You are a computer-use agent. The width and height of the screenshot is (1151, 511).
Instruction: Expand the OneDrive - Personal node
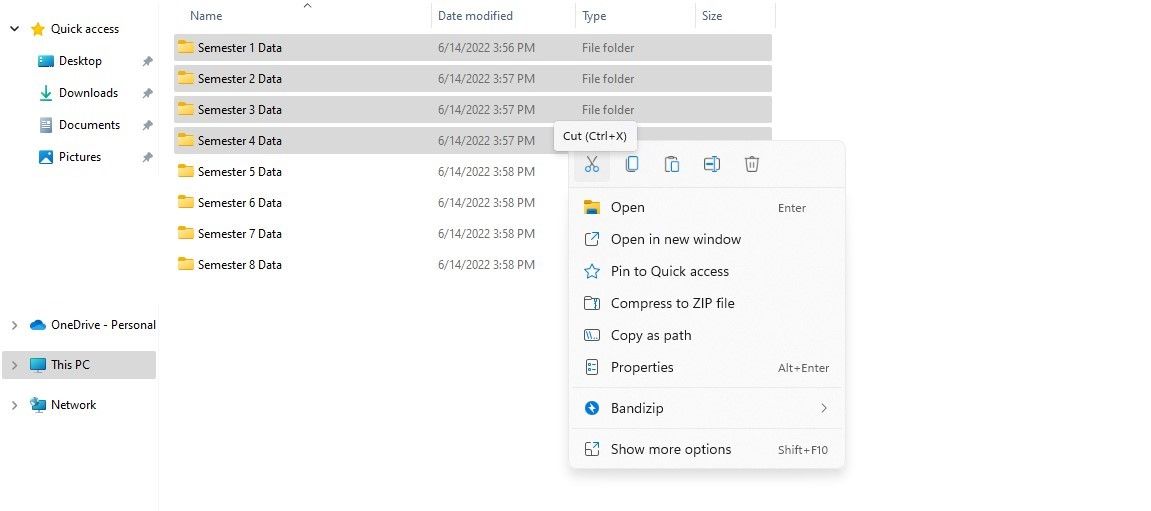pos(14,325)
